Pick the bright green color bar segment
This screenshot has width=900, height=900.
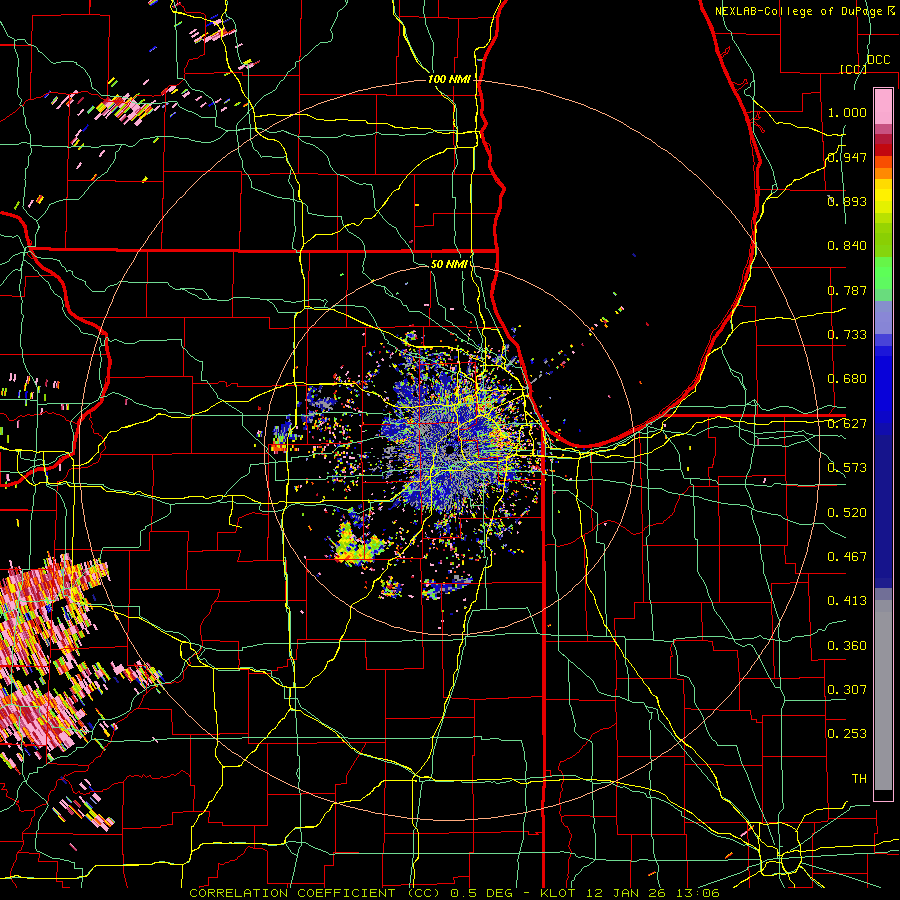(883, 273)
